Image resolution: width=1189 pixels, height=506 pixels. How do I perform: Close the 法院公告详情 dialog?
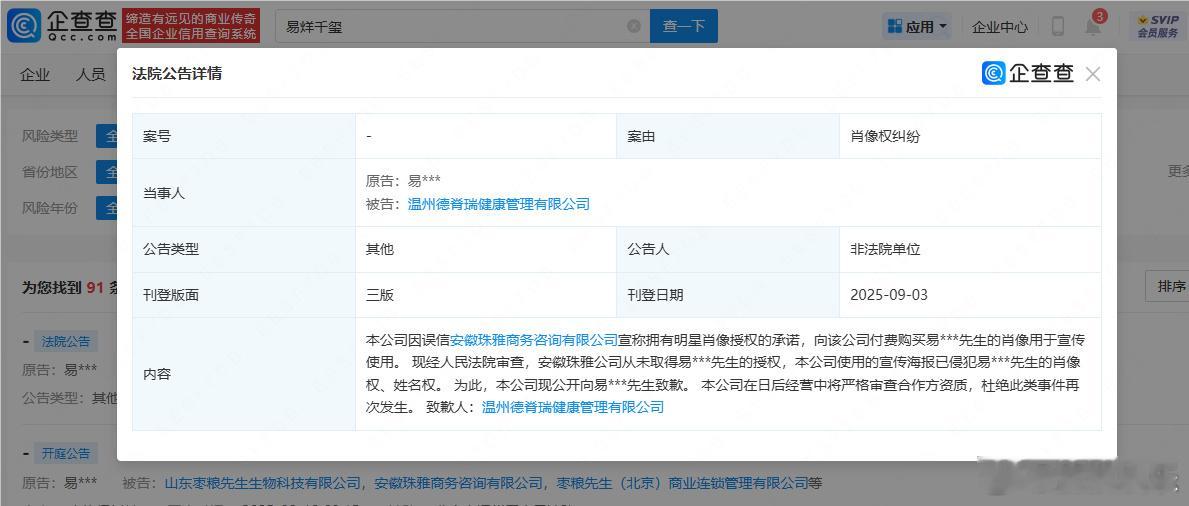[x=1093, y=74]
